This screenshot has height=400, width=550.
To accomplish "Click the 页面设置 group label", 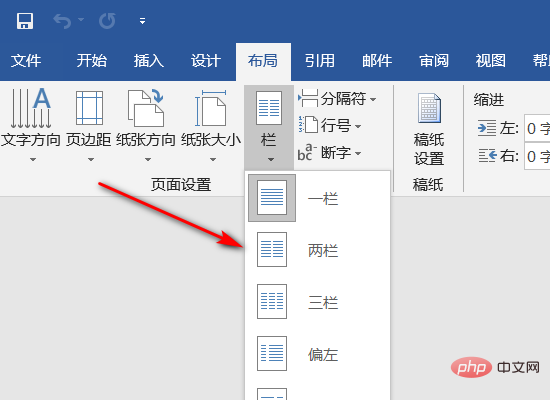I will point(181,185).
